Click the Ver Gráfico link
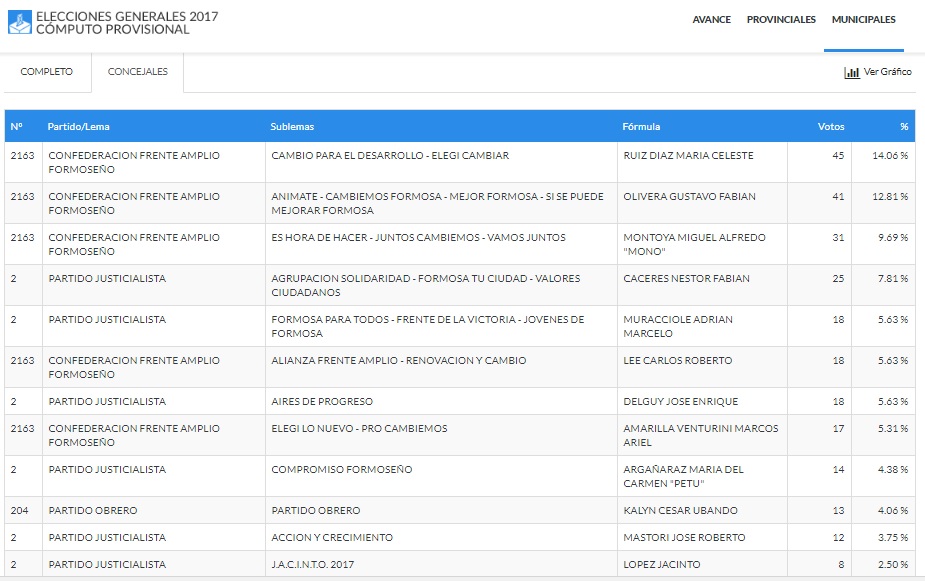 click(887, 72)
